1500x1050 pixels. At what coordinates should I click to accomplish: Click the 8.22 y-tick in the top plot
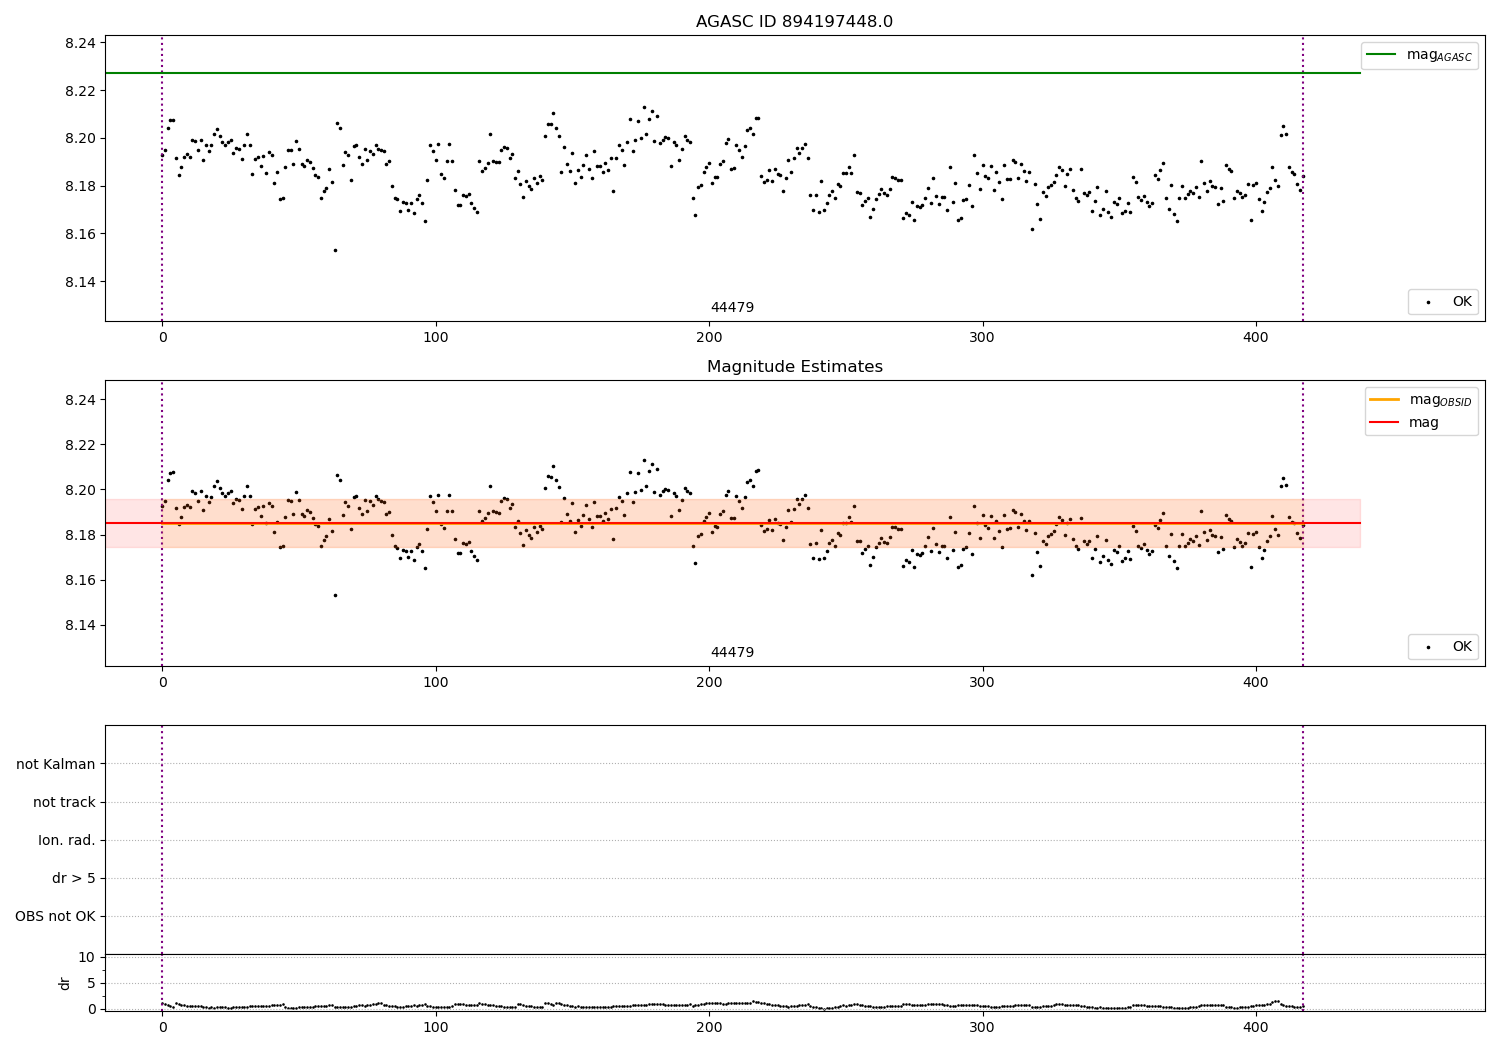[x=81, y=91]
